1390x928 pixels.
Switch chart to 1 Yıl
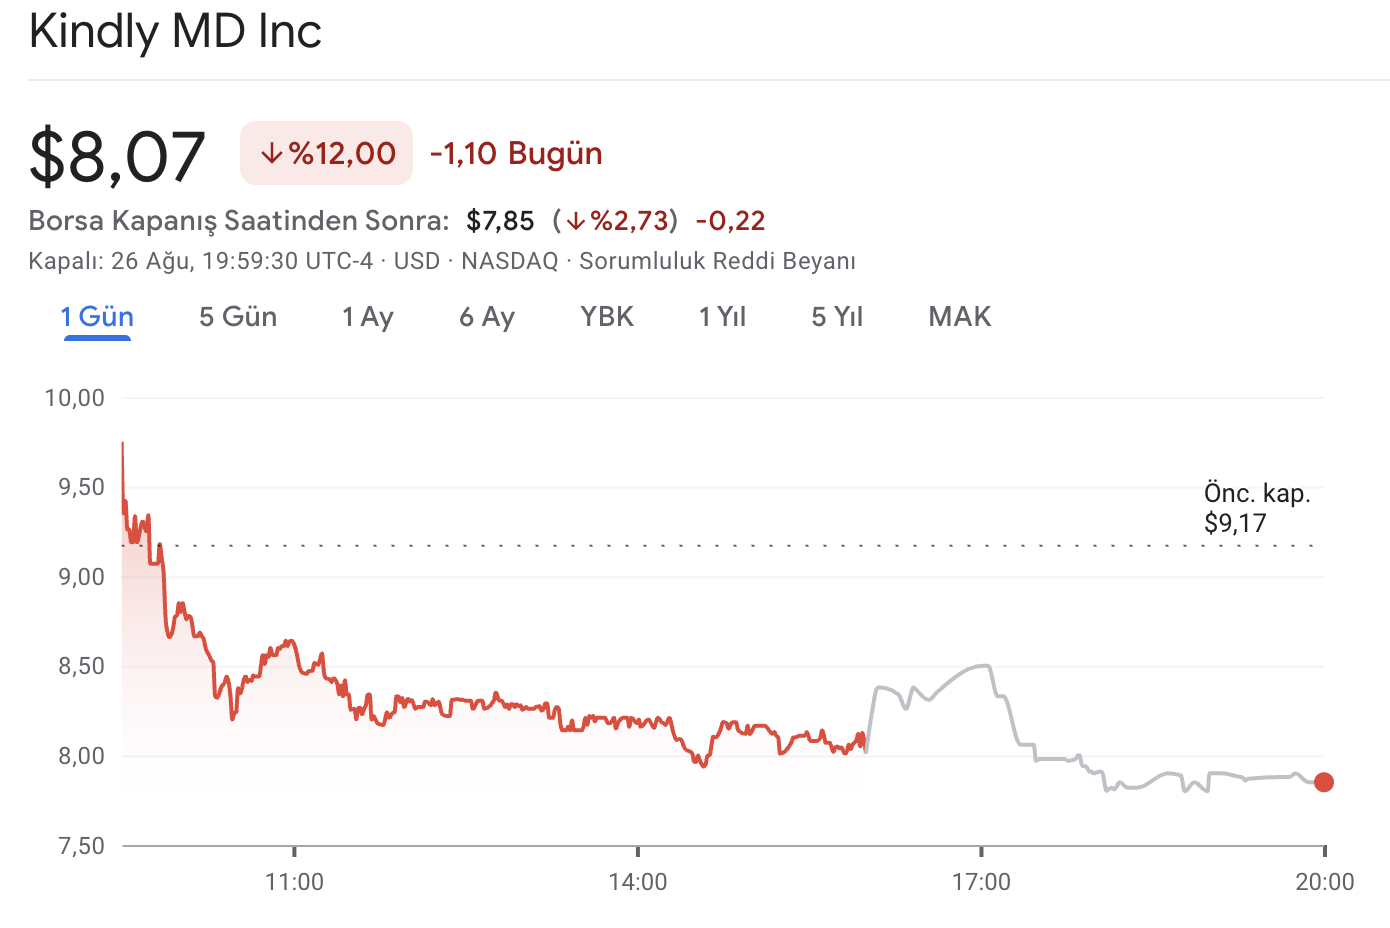(x=722, y=317)
